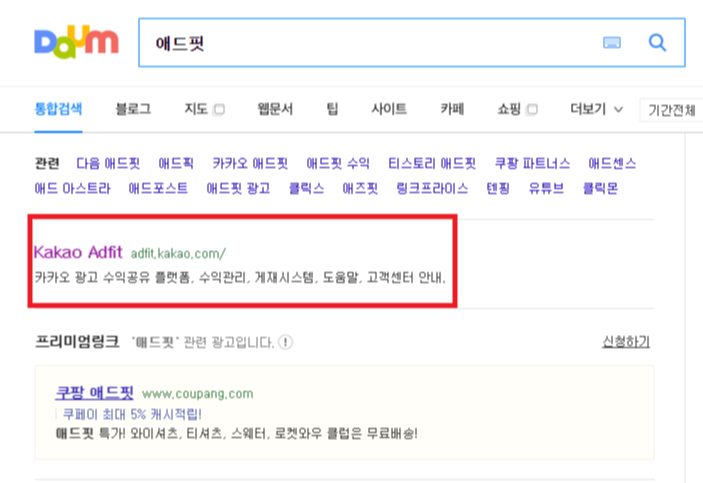Click related search 클릭스
703x483 pixels.
coord(306,188)
